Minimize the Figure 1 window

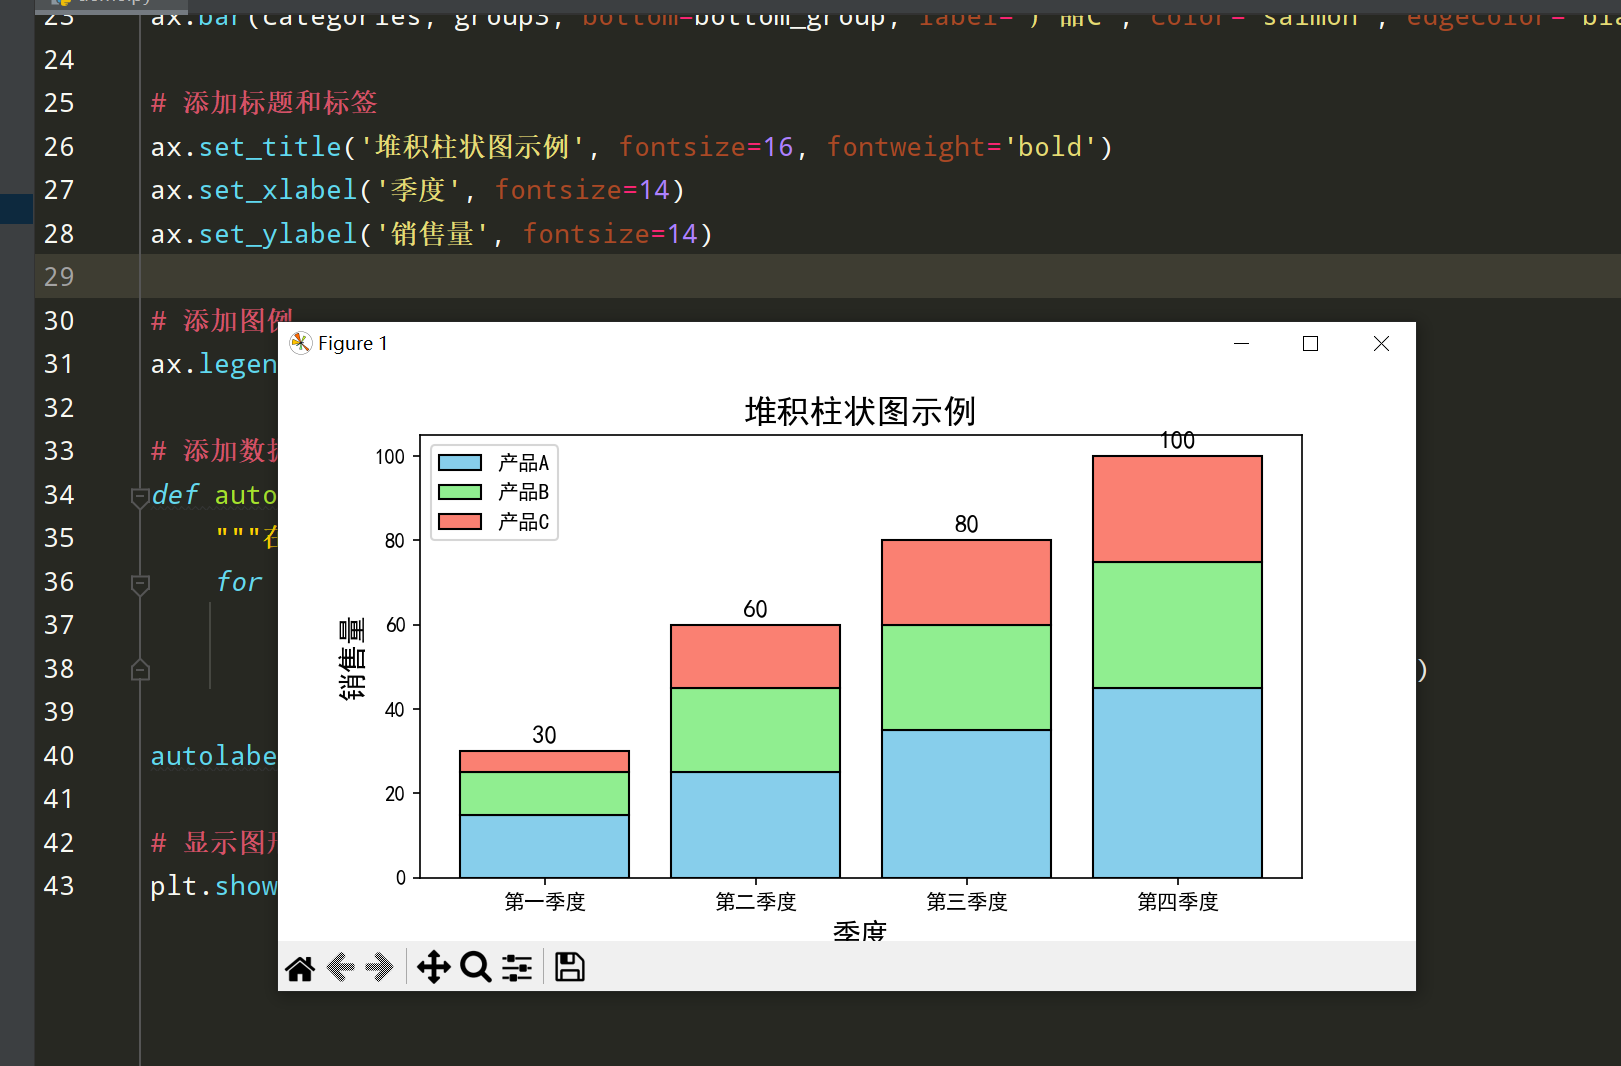click(x=1241, y=343)
